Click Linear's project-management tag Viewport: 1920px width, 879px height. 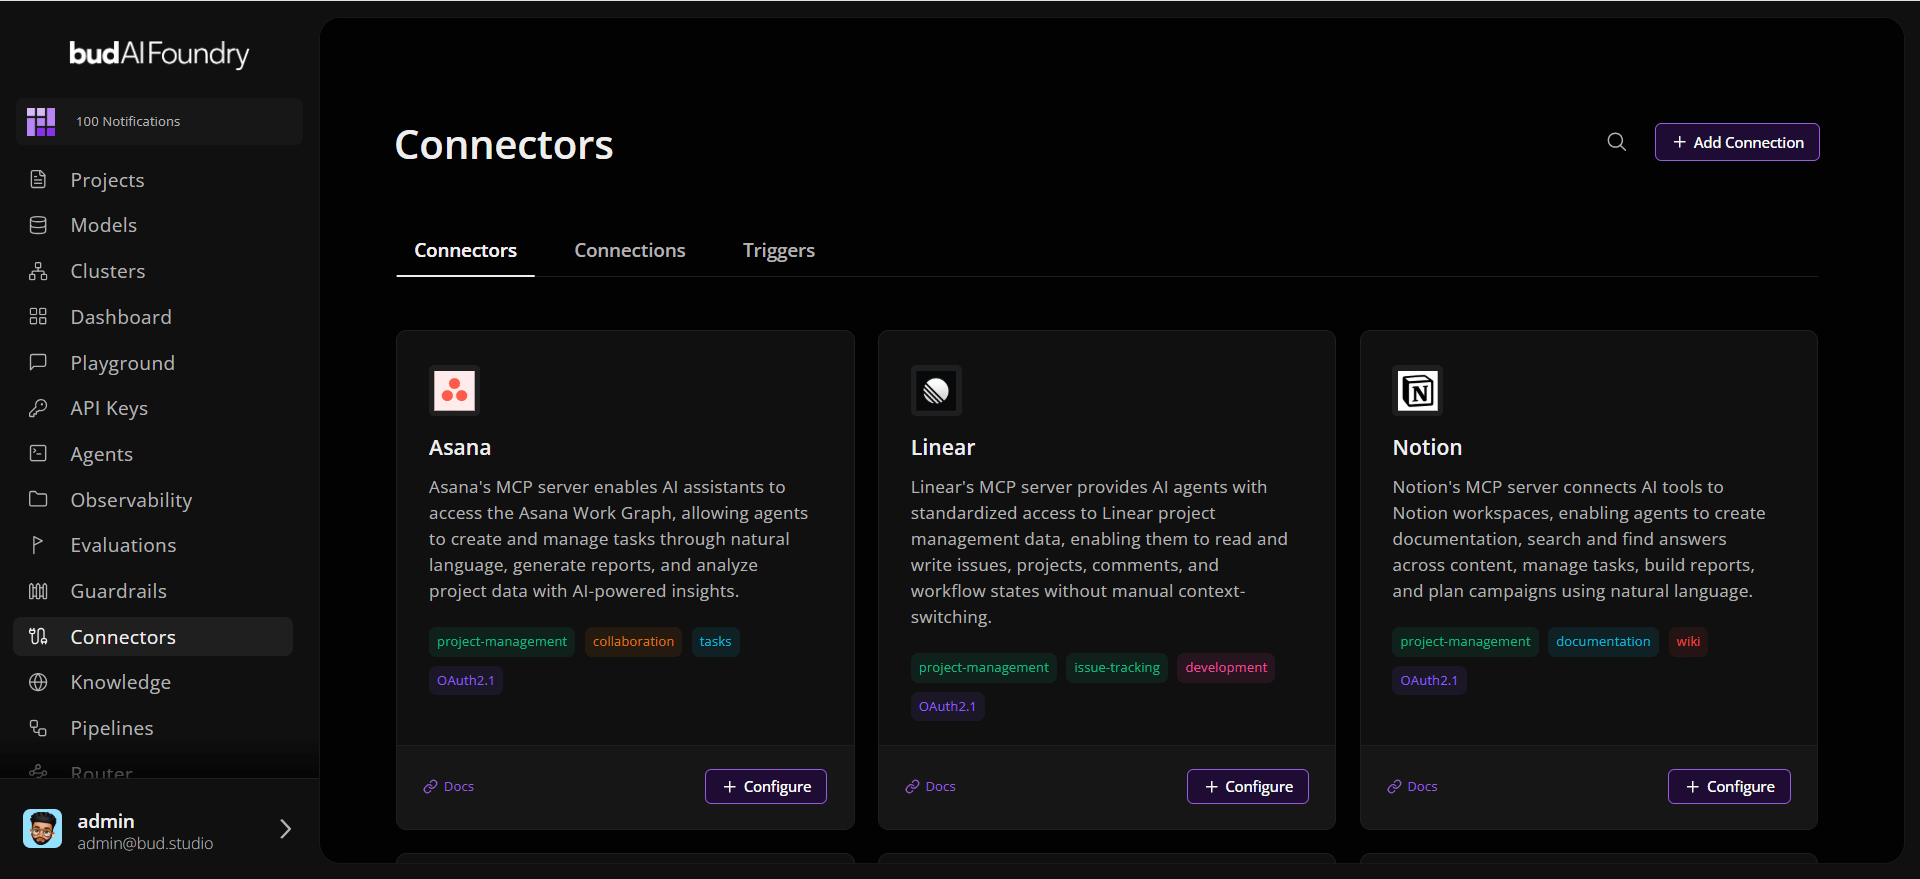[x=984, y=667]
